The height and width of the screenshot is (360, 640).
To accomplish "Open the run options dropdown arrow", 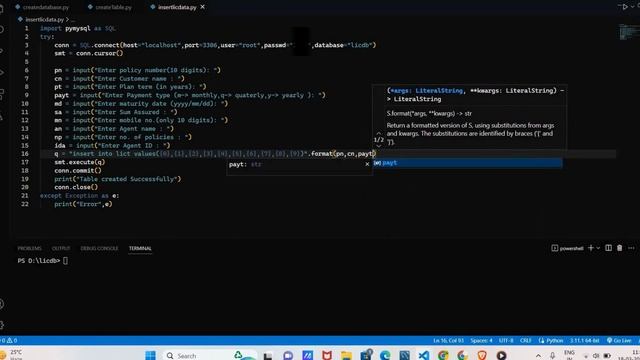I will [633, 7].
